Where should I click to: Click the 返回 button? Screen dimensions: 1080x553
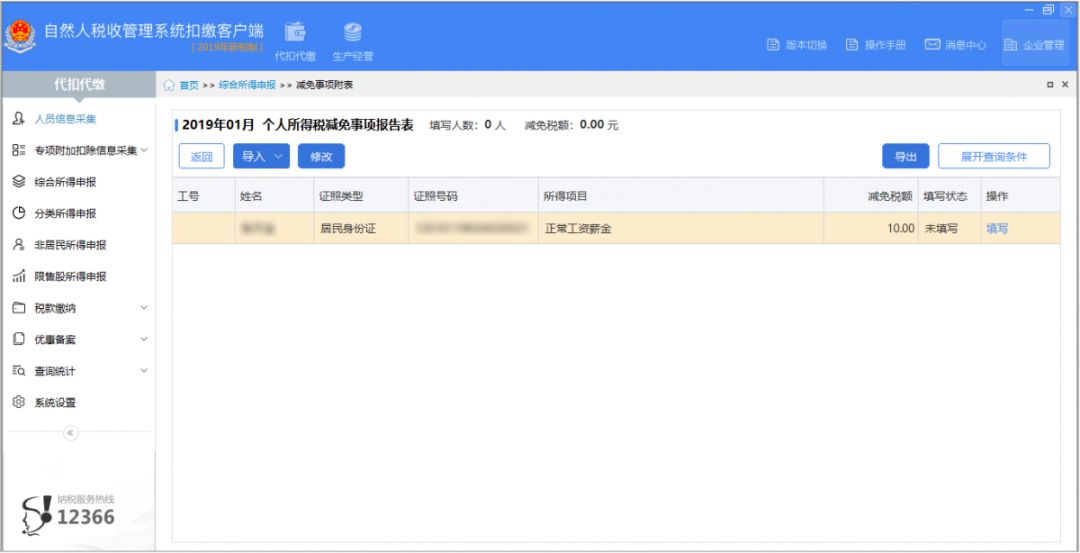tap(202, 156)
